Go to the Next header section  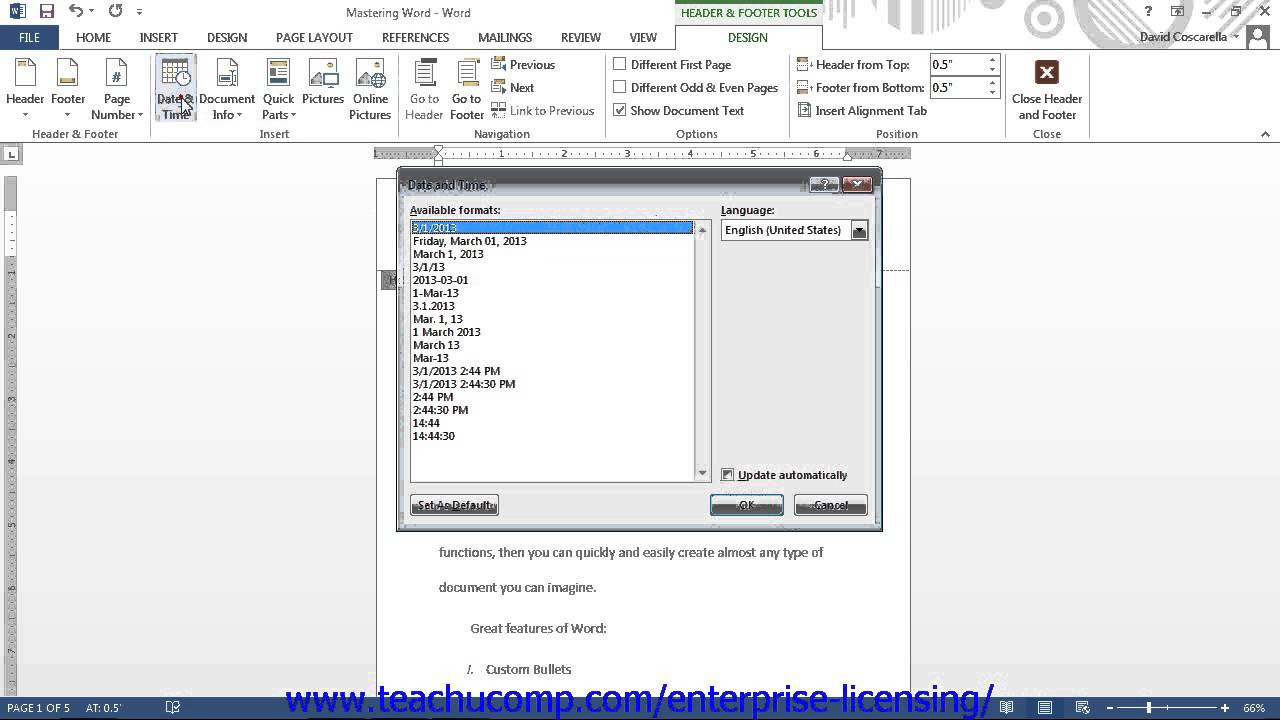513,87
